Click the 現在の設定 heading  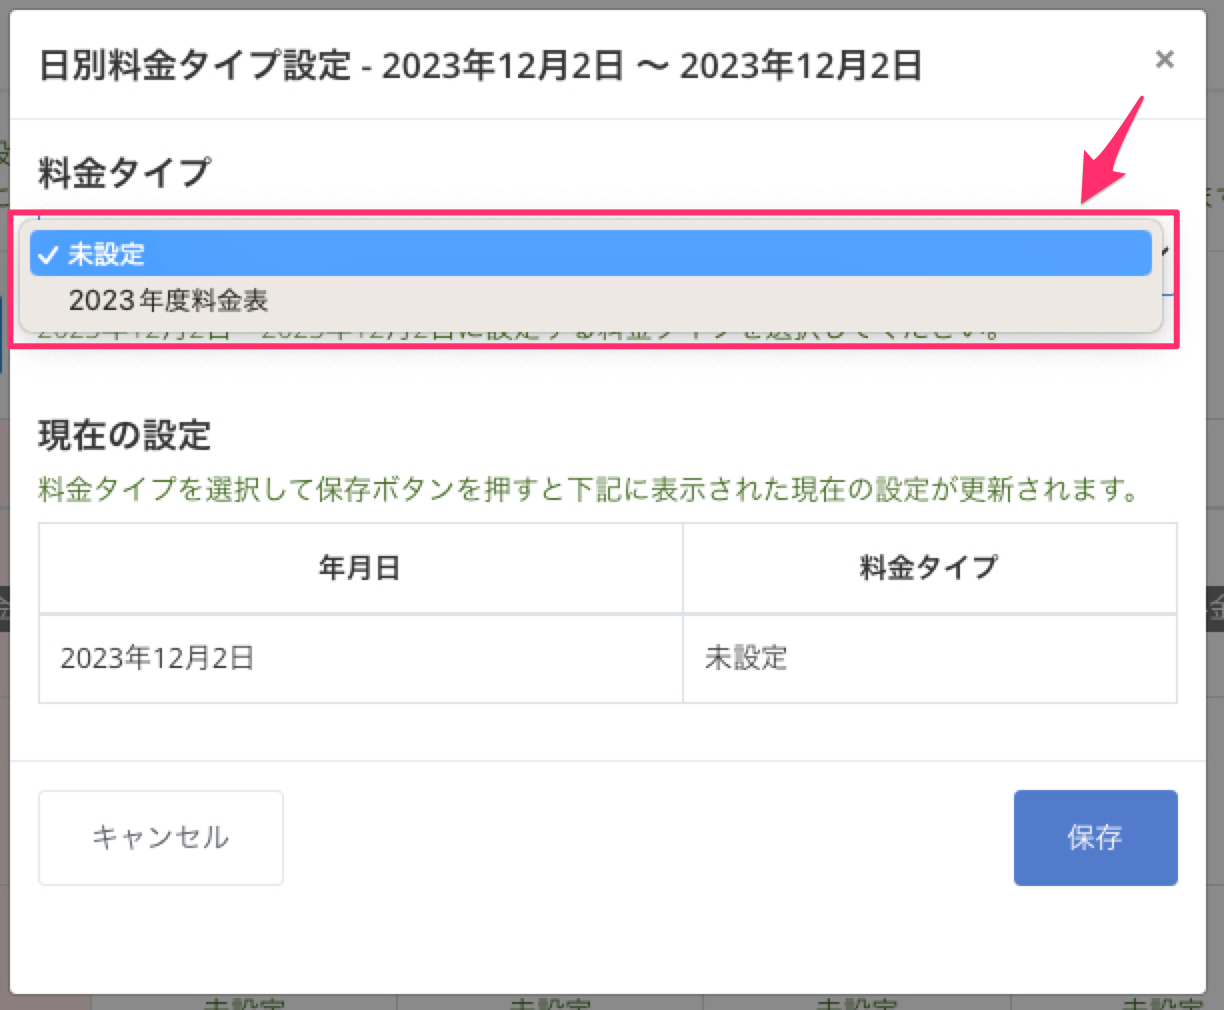pyautogui.click(x=124, y=435)
